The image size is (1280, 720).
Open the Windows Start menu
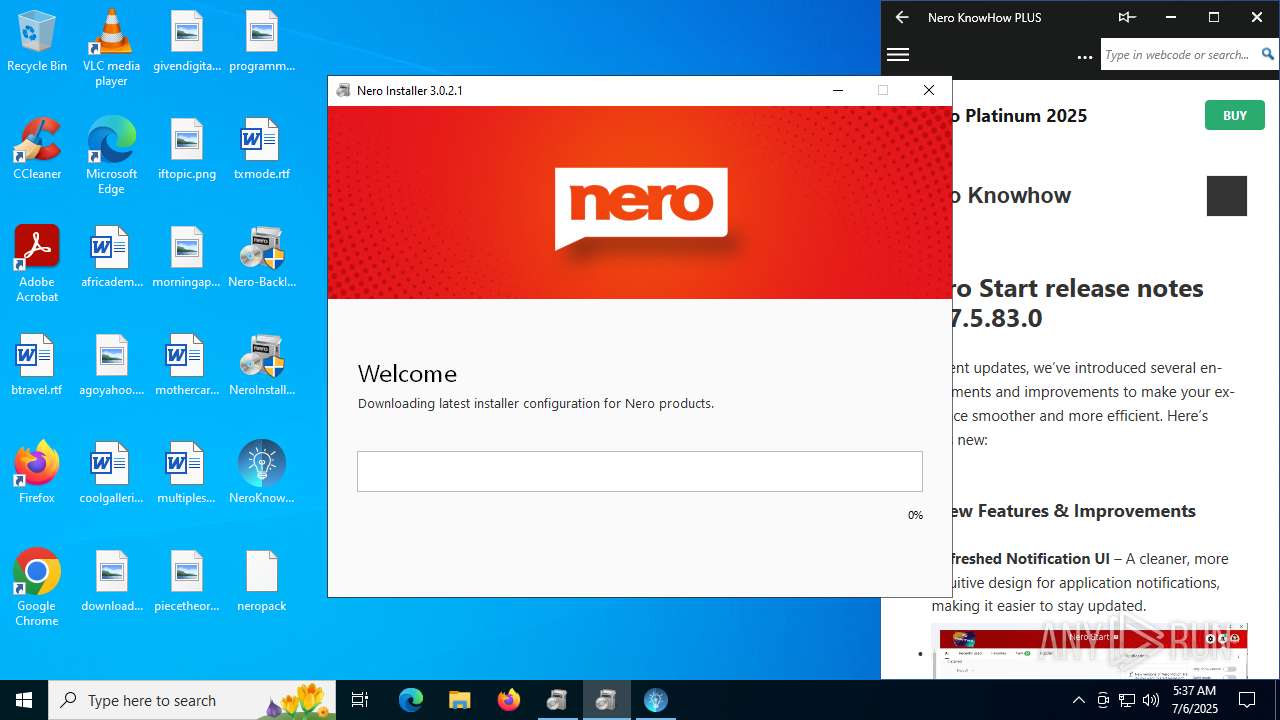pyautogui.click(x=24, y=700)
